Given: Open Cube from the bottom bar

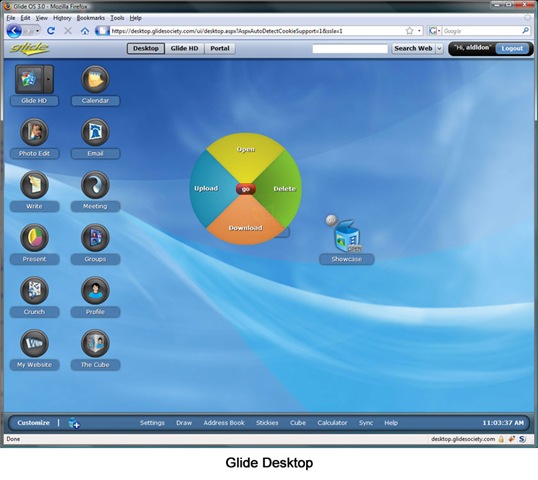Looking at the screenshot, I should 298,423.
